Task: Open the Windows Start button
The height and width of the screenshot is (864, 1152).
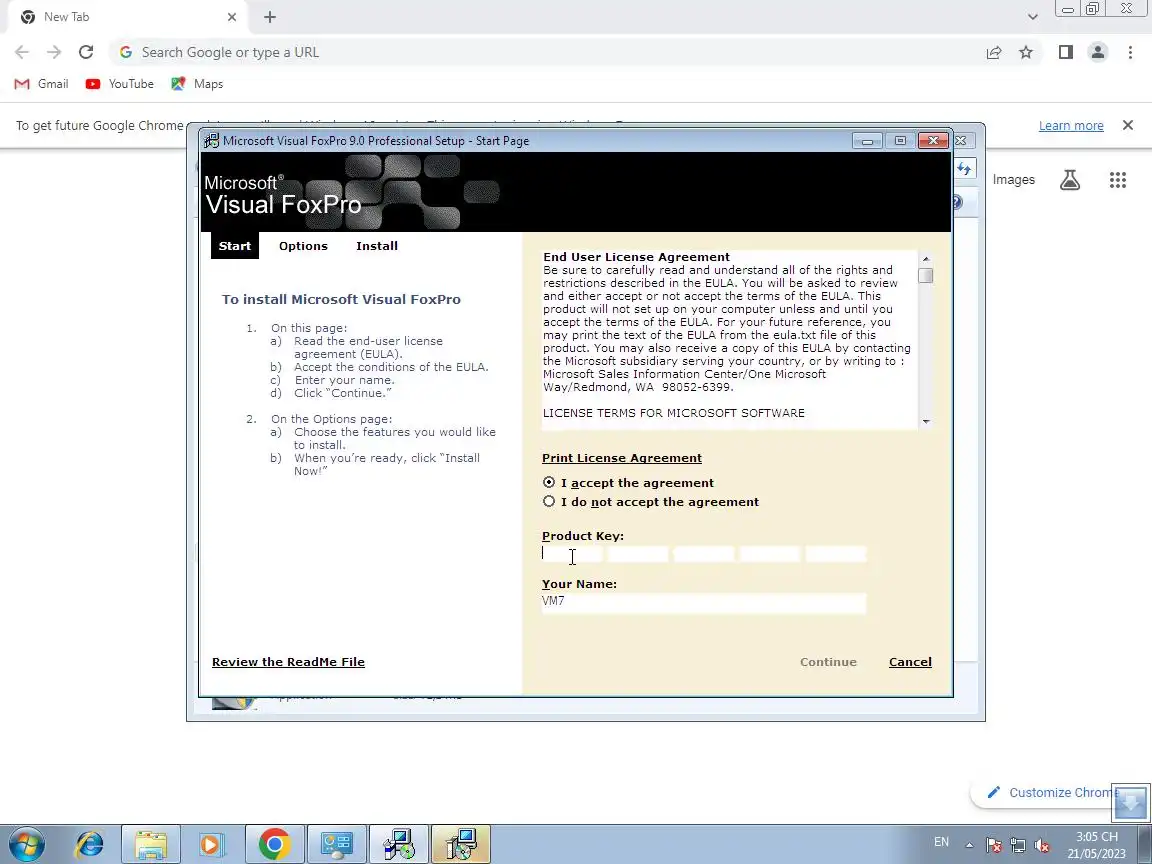Action: pyautogui.click(x=26, y=844)
